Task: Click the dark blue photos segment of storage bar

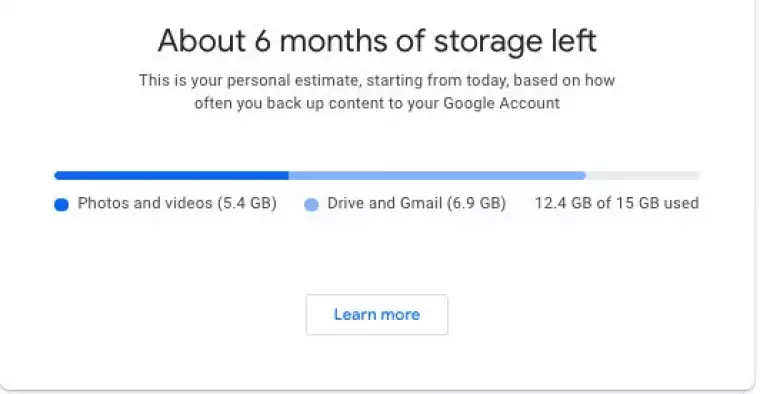Action: 172,175
